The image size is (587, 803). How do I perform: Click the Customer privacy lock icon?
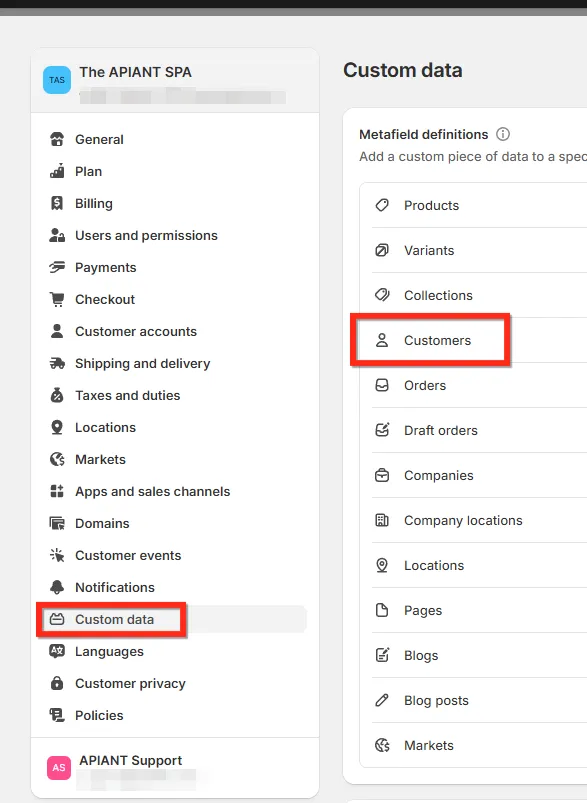click(x=57, y=683)
